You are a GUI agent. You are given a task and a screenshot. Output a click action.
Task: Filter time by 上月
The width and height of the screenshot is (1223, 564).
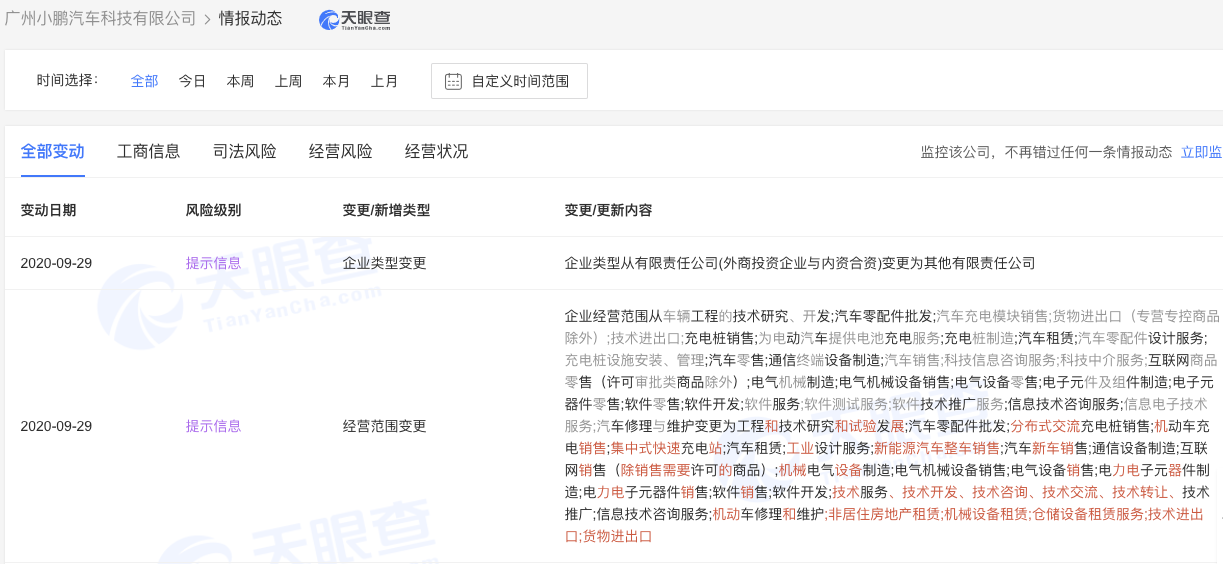(385, 81)
